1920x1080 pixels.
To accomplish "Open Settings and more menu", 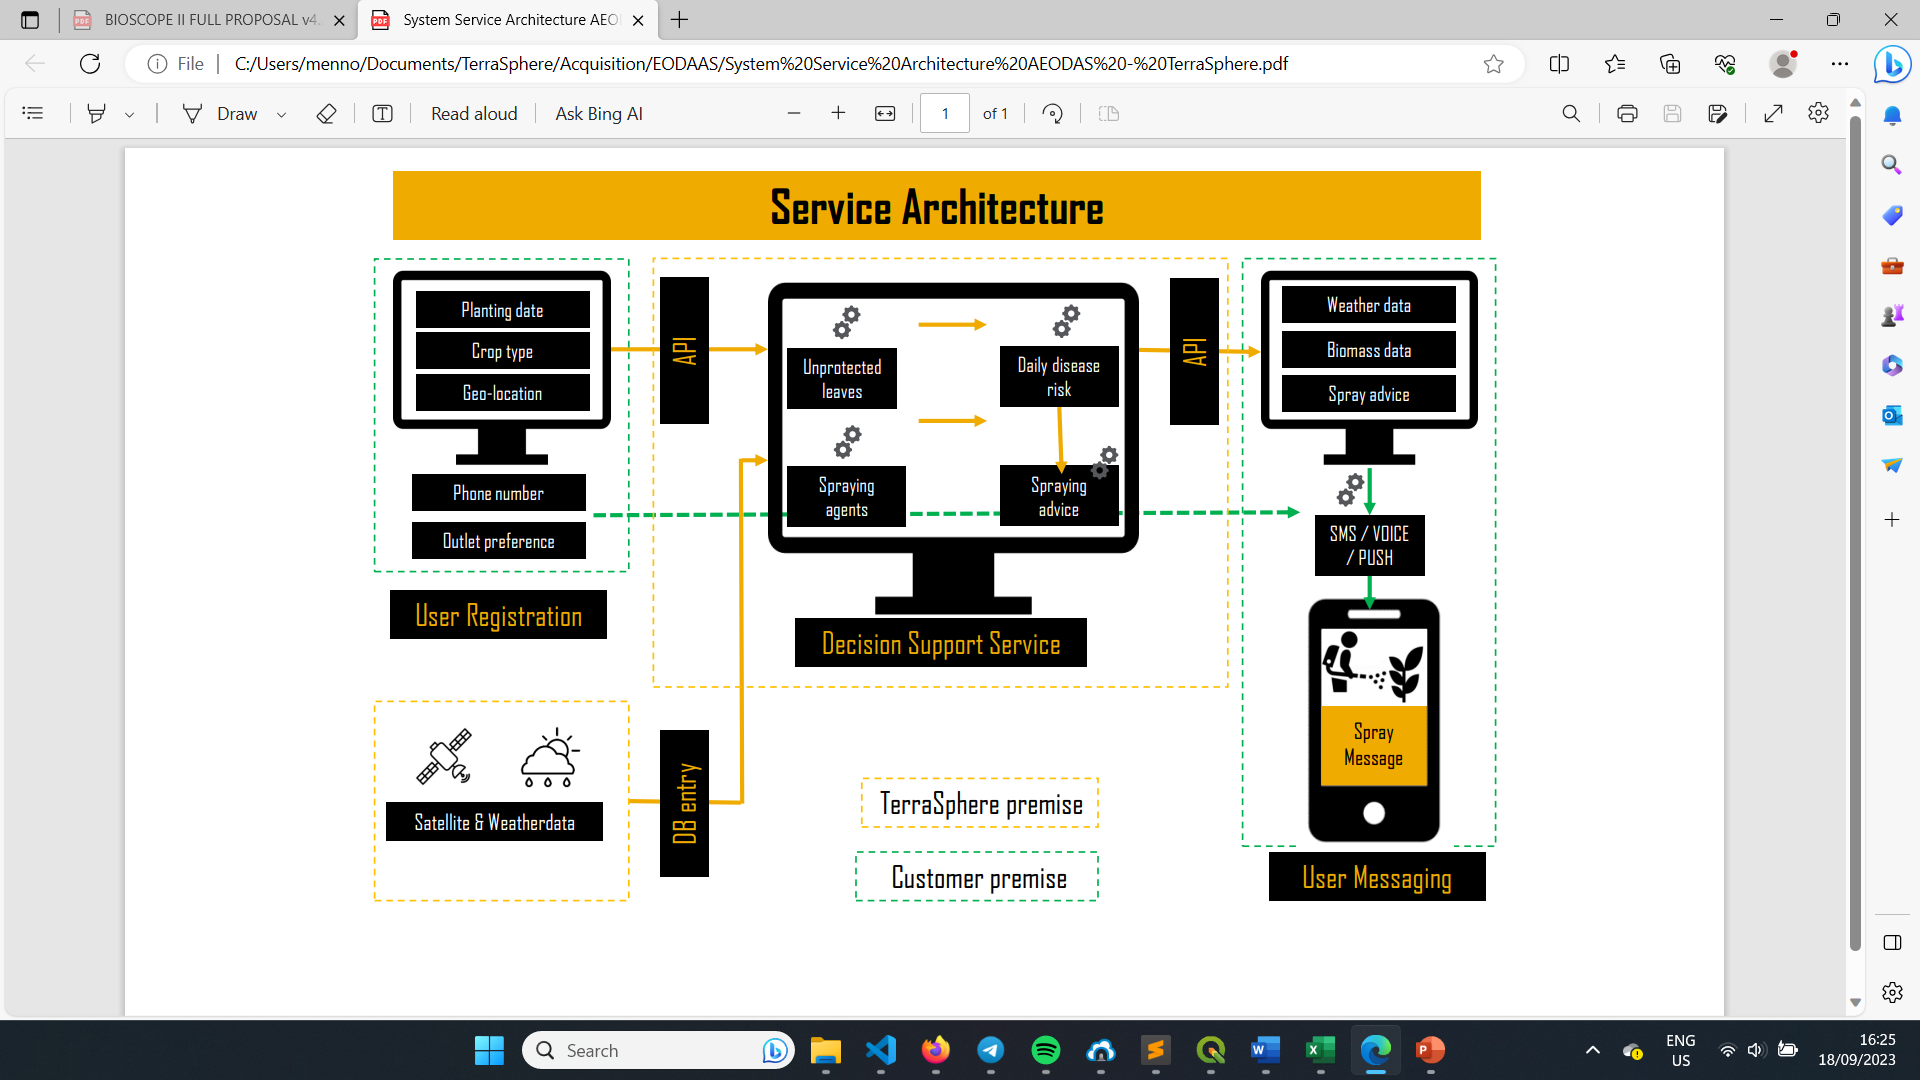I will (x=1840, y=64).
